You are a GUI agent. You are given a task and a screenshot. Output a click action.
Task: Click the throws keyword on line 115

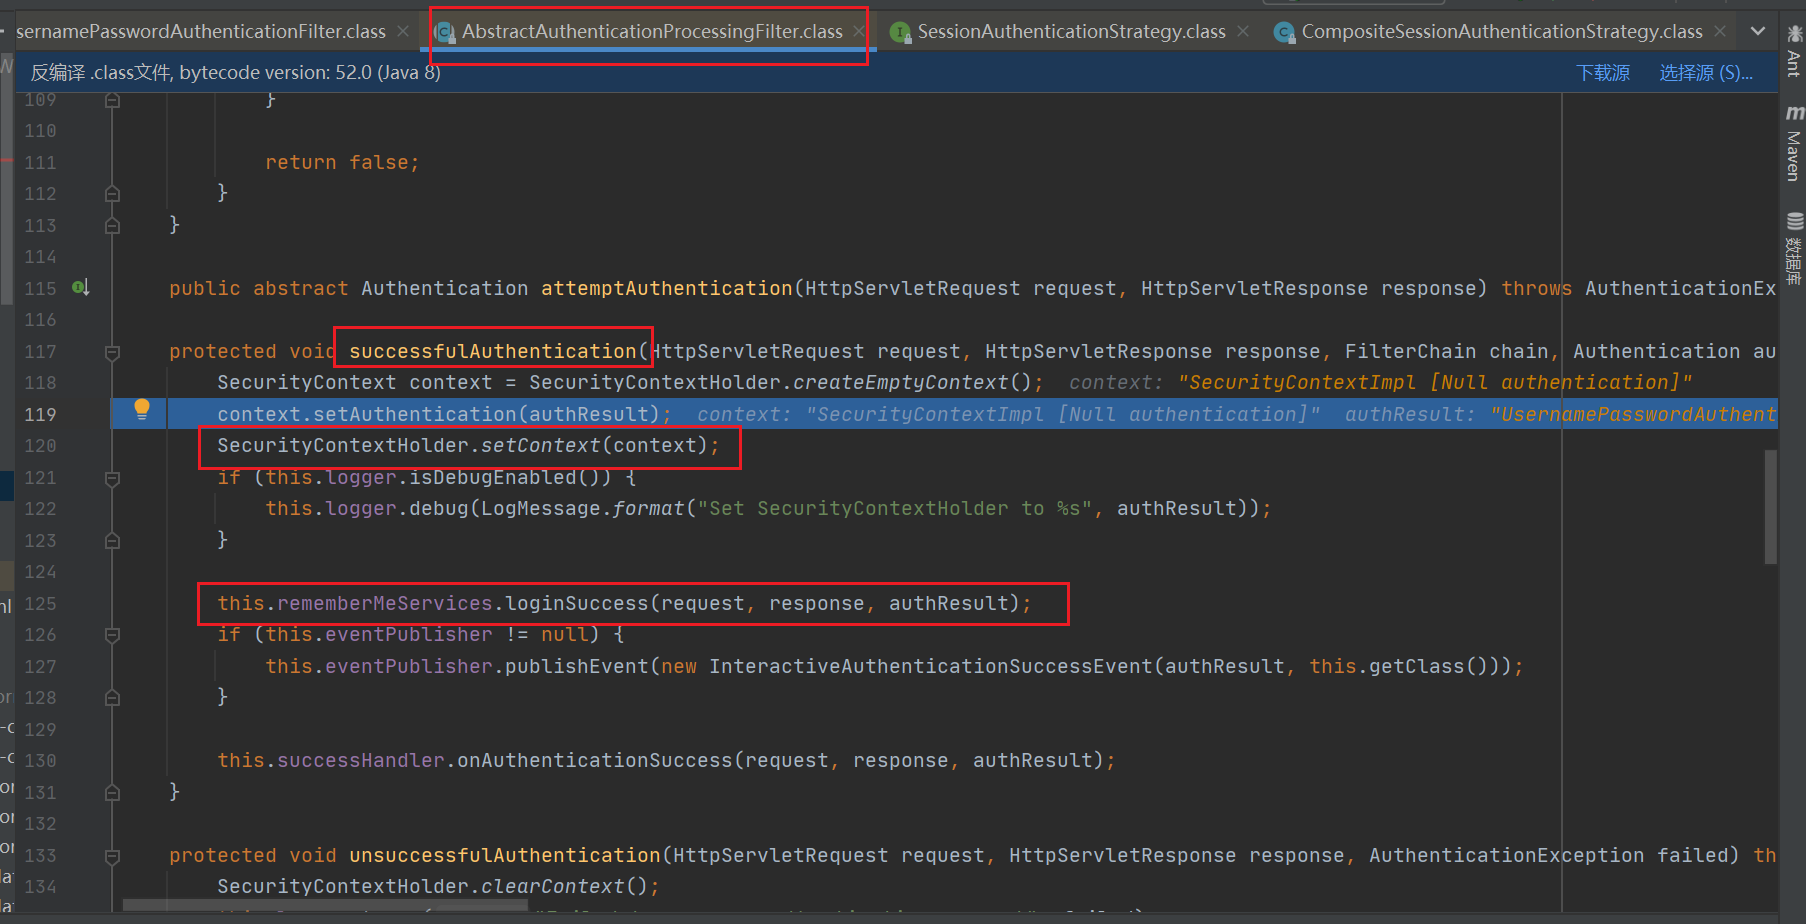tap(1537, 288)
